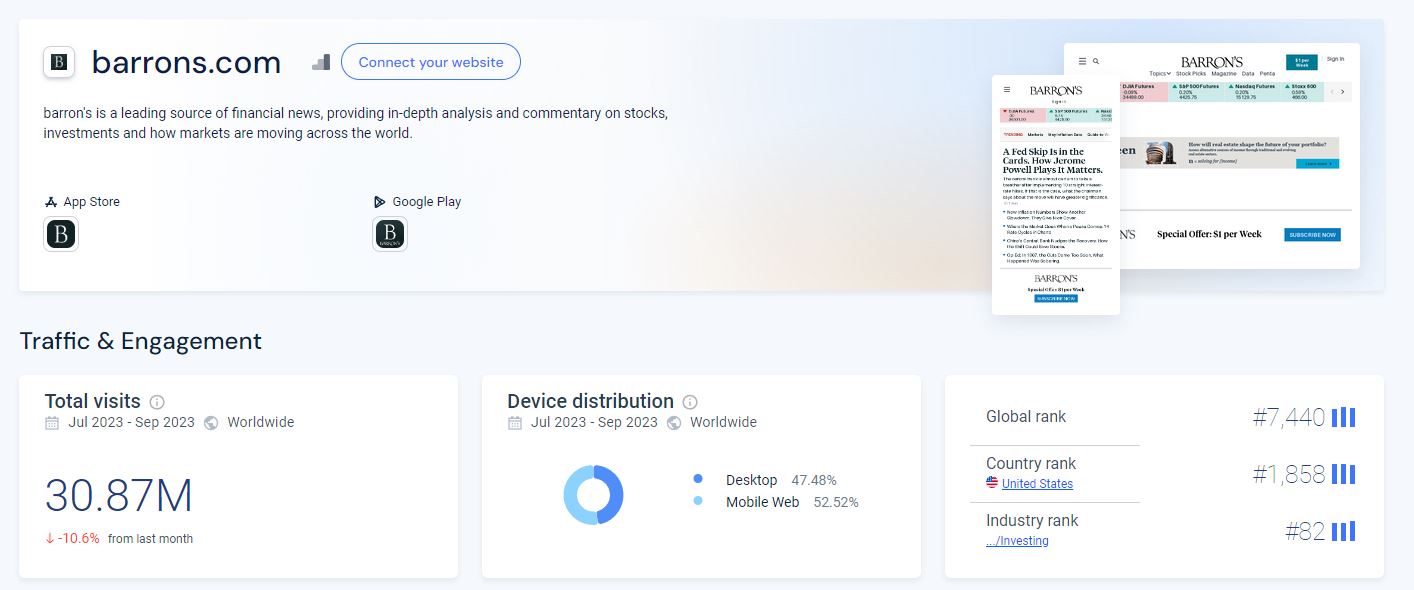Screen dimensions: 1414x590
Task: Click the 30.87M total visits value
Action: [x=119, y=496]
